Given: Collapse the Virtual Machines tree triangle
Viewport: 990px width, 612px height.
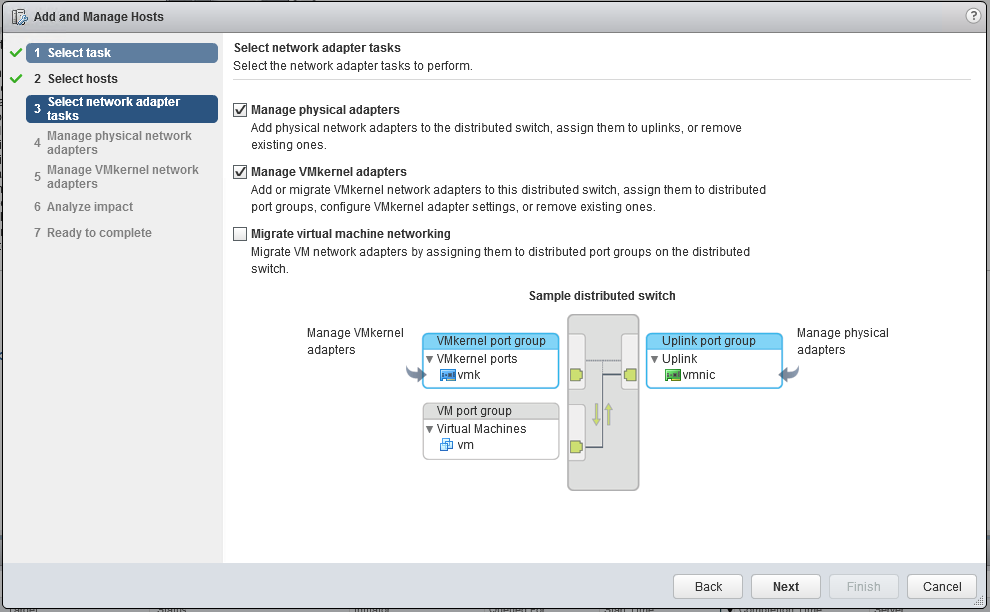Looking at the screenshot, I should tap(429, 429).
